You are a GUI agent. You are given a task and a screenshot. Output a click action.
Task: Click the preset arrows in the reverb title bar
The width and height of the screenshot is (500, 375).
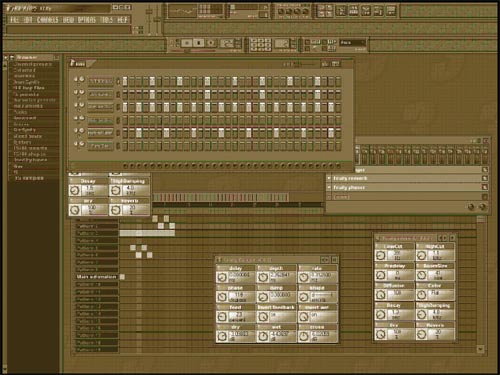pyautogui.click(x=443, y=238)
